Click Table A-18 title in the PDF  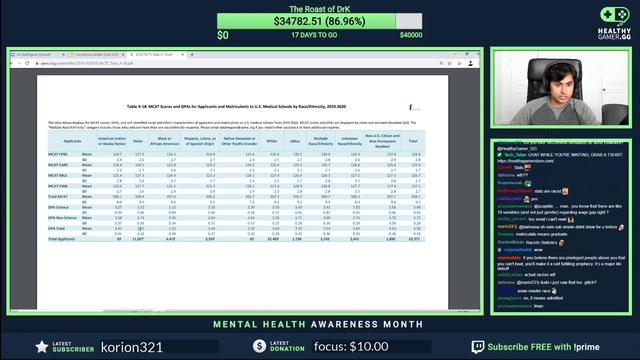pos(236,107)
